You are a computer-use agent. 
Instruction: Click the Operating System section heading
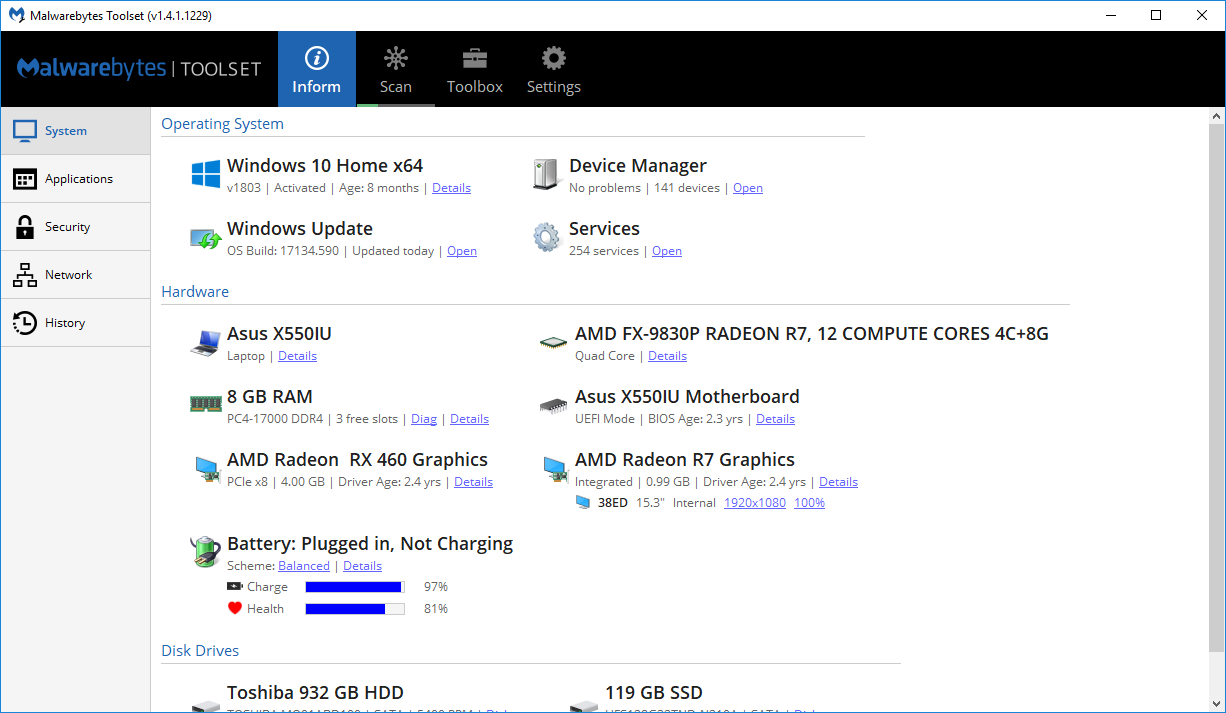coord(222,124)
